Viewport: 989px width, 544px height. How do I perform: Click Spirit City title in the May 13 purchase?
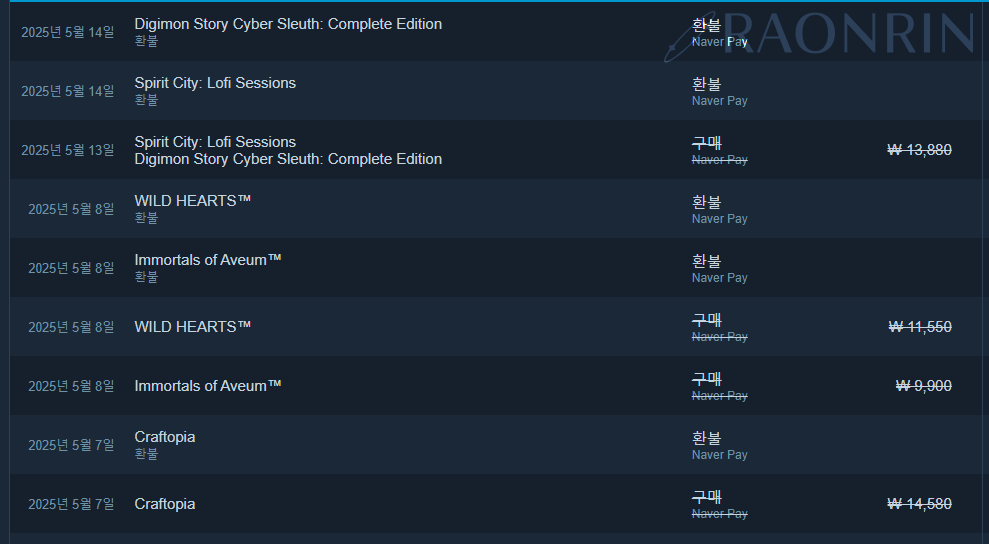click(x=215, y=142)
